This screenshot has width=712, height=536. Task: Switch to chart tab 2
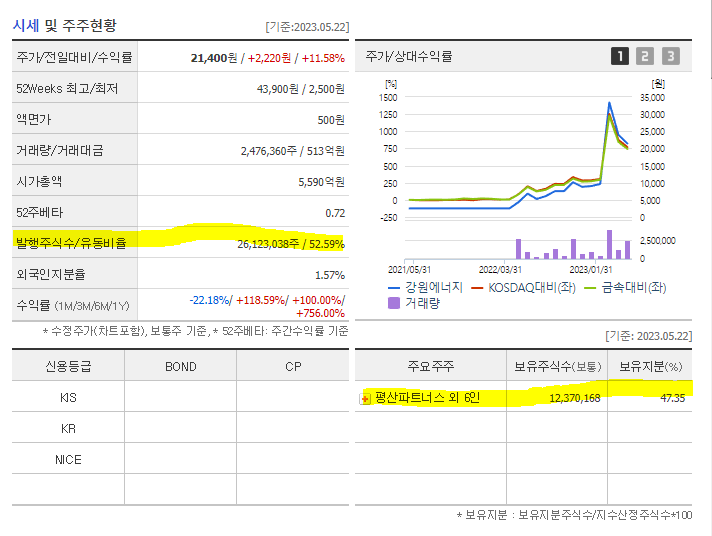(645, 56)
